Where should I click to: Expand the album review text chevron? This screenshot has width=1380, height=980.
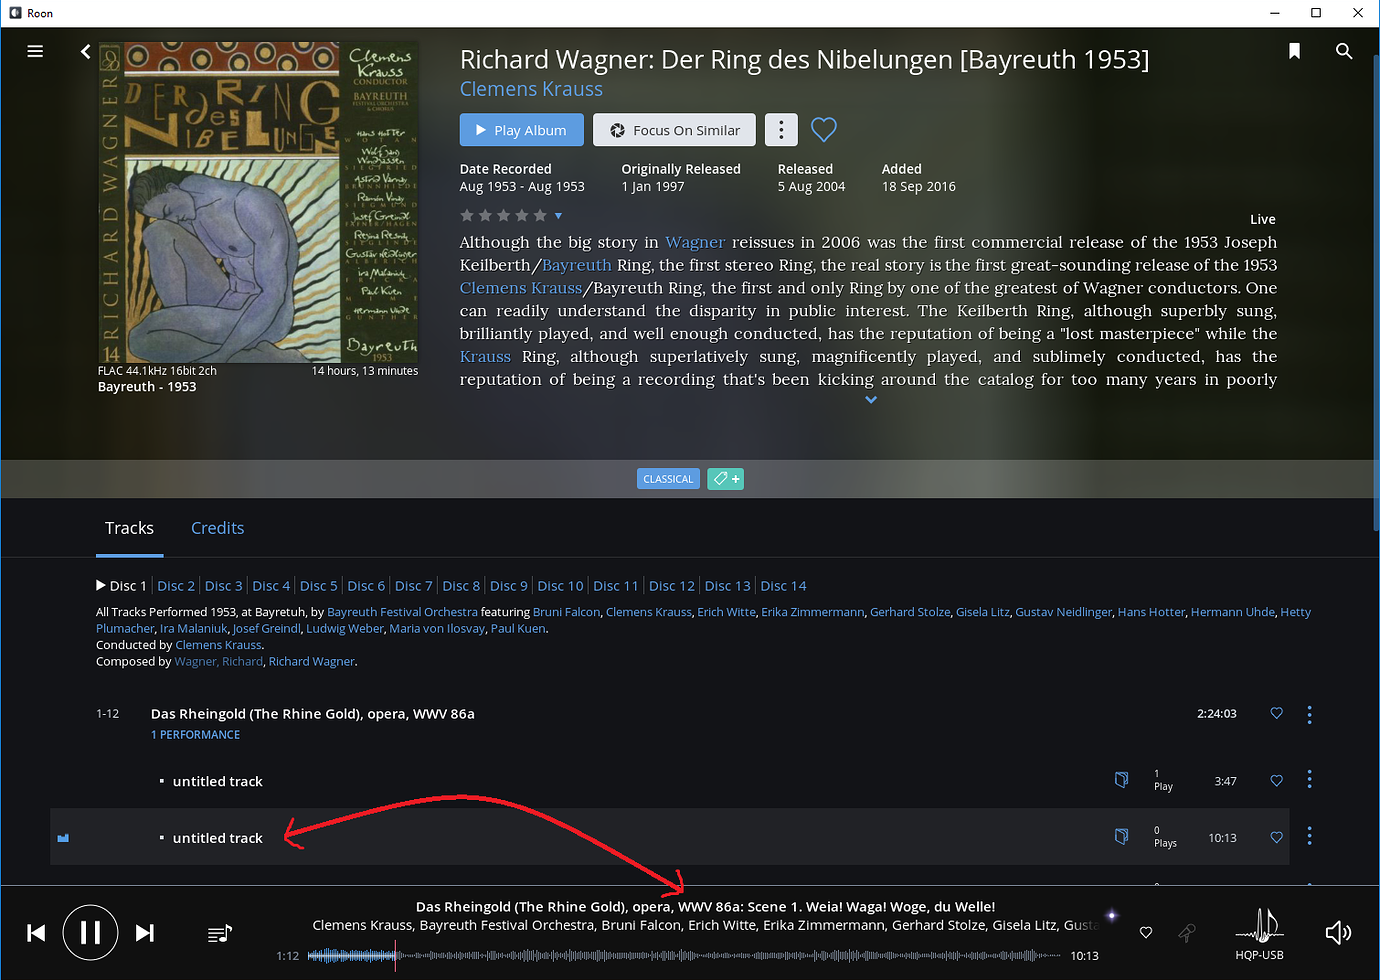[871, 400]
